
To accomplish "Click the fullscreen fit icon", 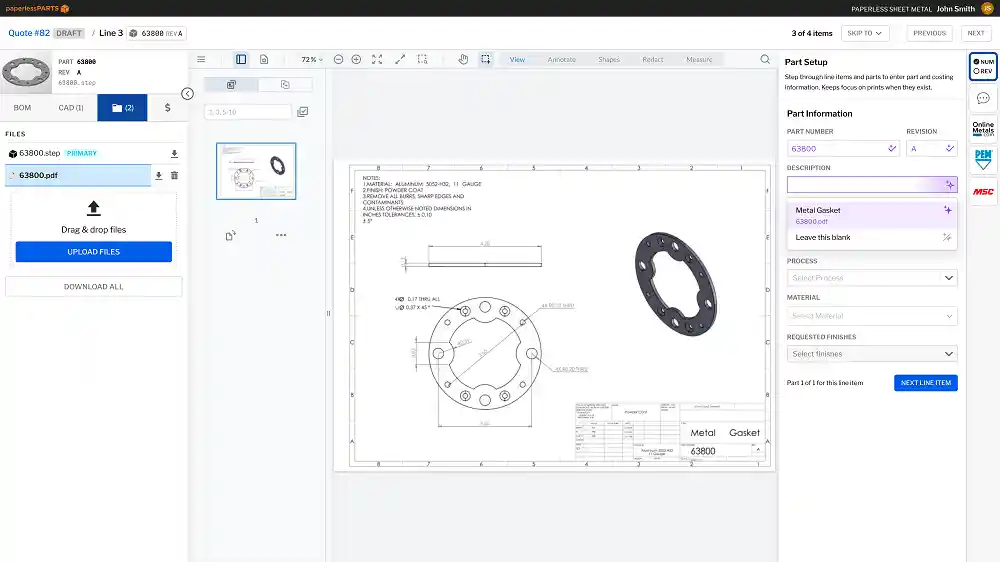I will 377,60.
